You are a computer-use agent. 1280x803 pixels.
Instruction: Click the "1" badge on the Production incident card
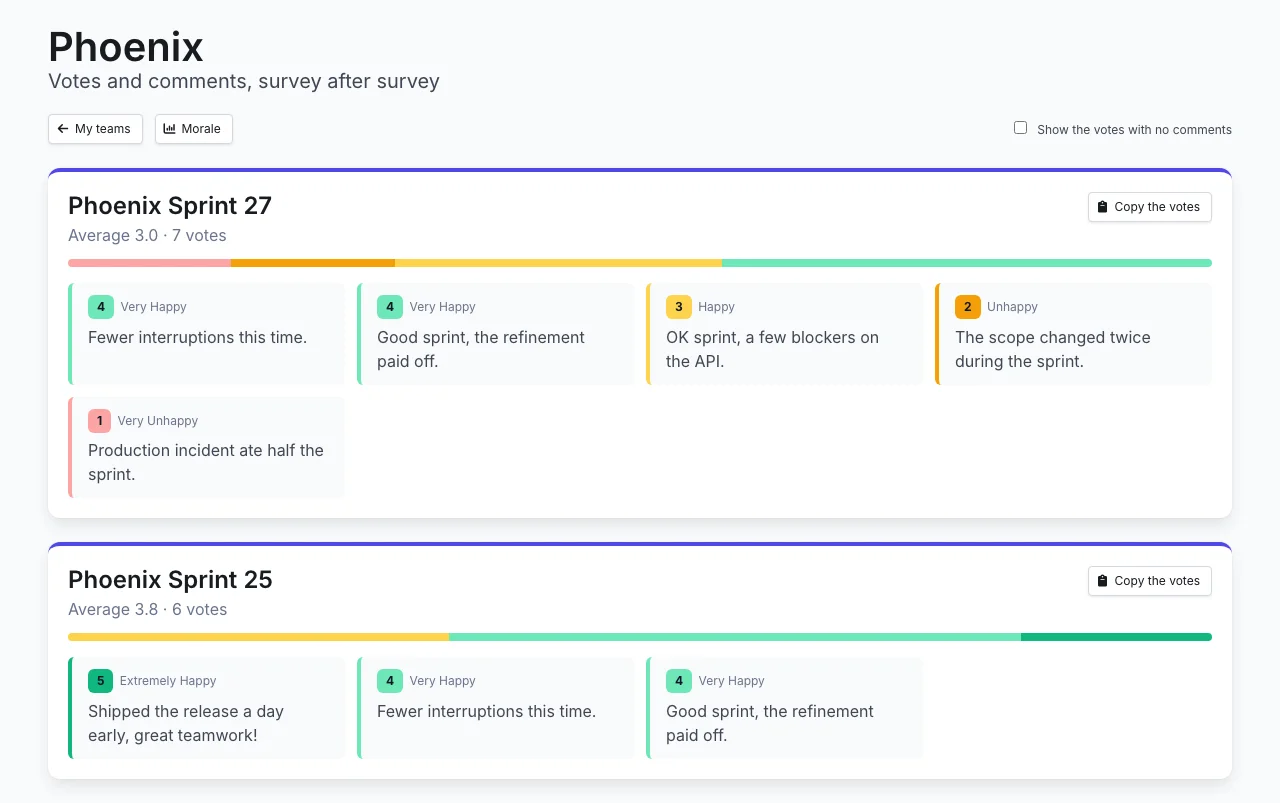[x=100, y=421]
